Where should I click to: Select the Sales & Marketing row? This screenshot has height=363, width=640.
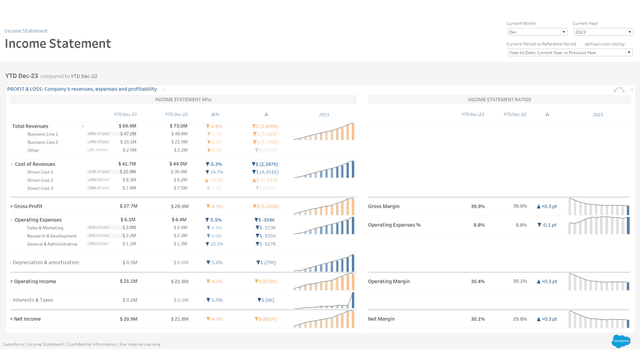click(x=45, y=228)
